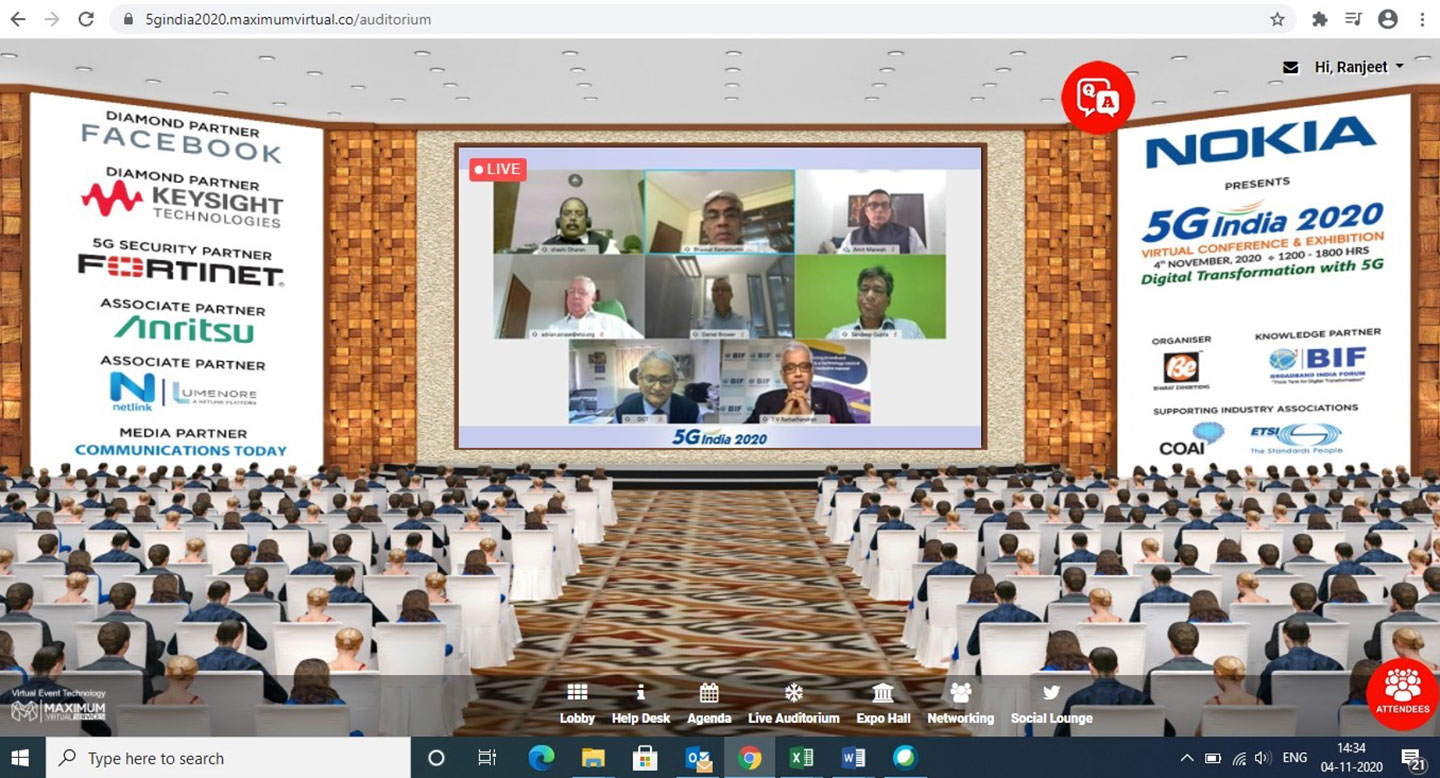Open the Windows Start menu
Screen dimensions: 1440x778
pos(20,758)
